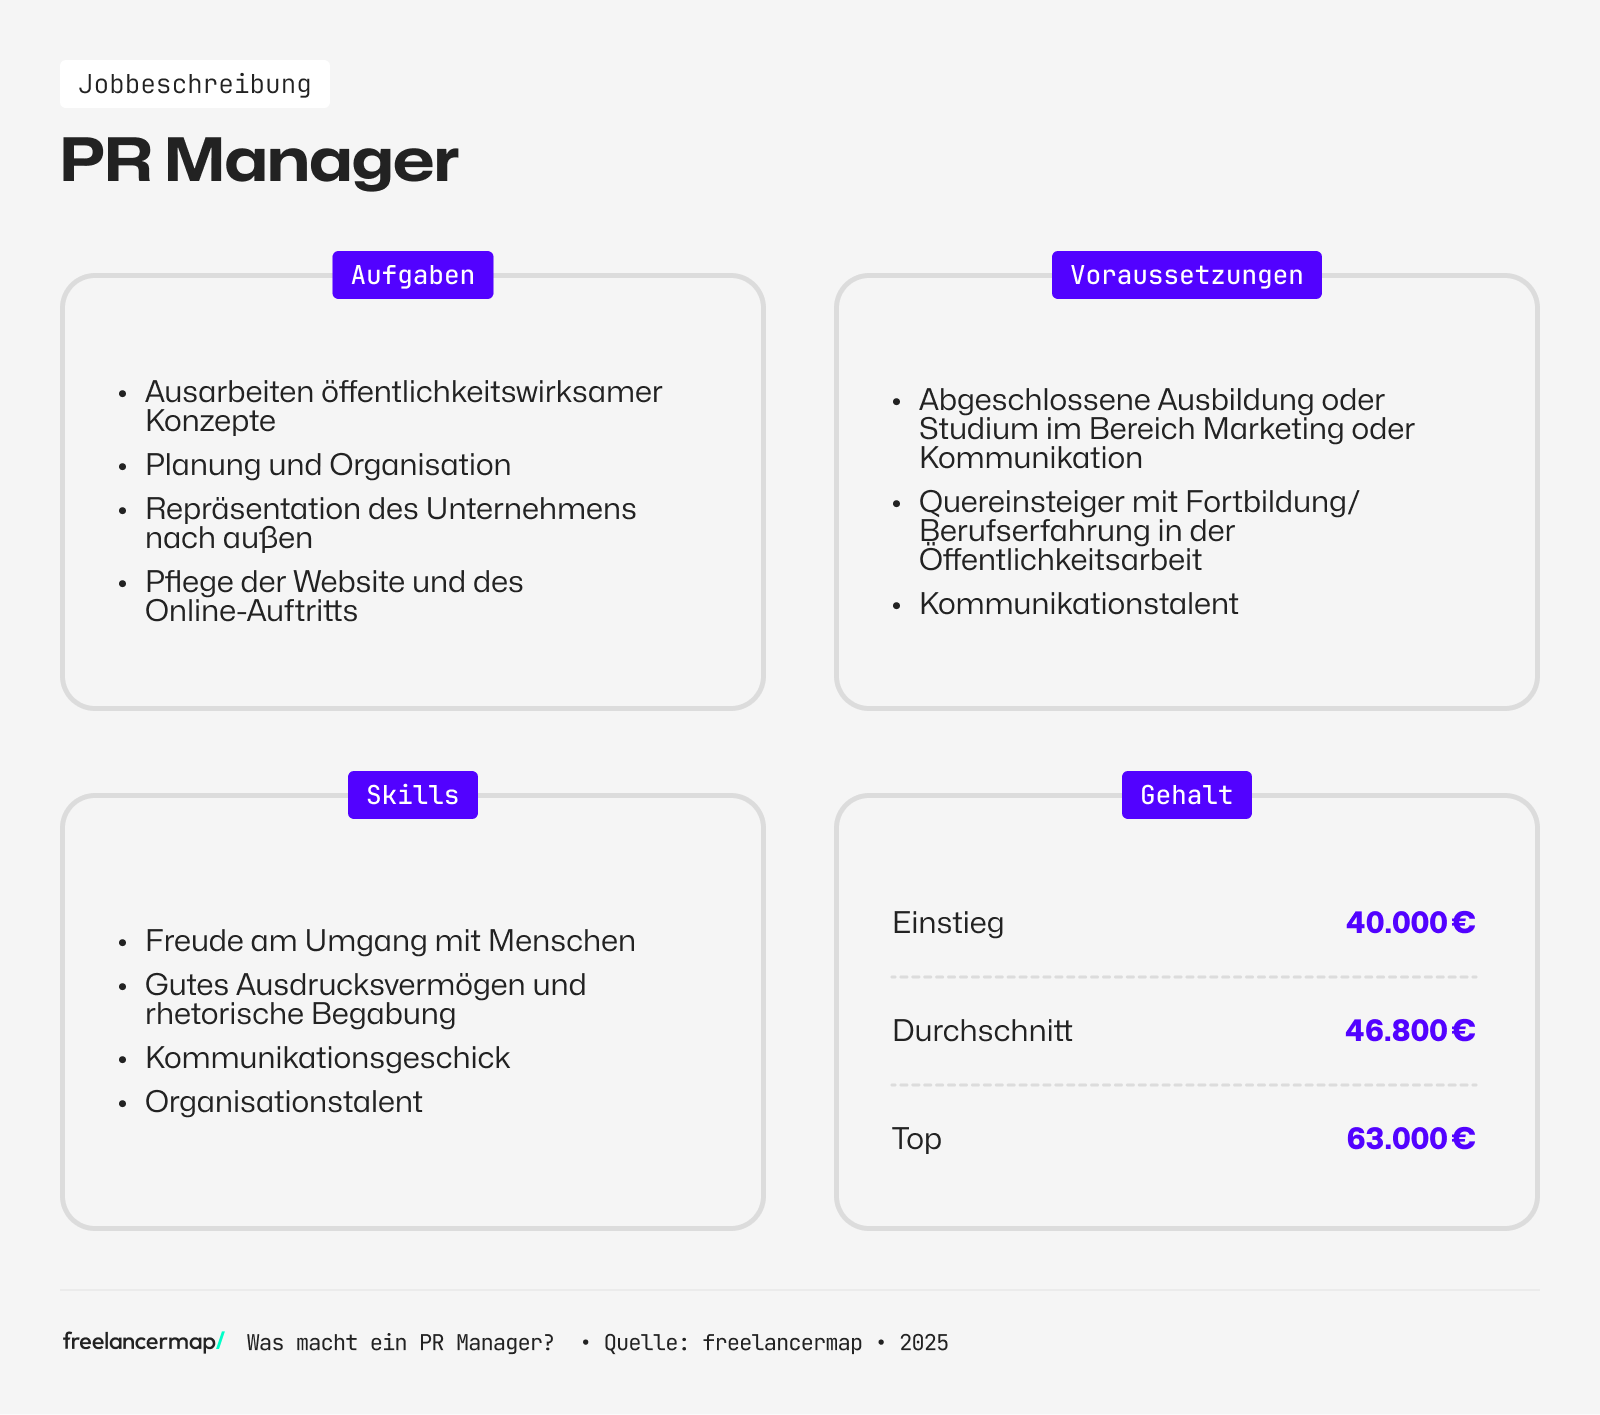Image resolution: width=1600 pixels, height=1415 pixels.
Task: Select the Einstieg row label
Action: click(x=947, y=922)
